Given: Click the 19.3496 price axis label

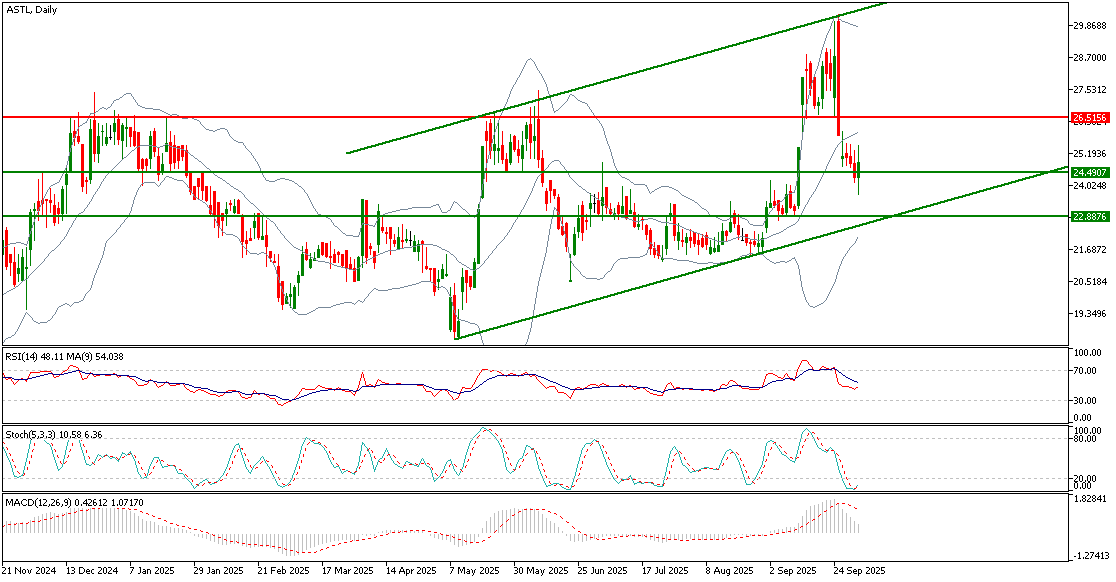Looking at the screenshot, I should point(1090,314).
